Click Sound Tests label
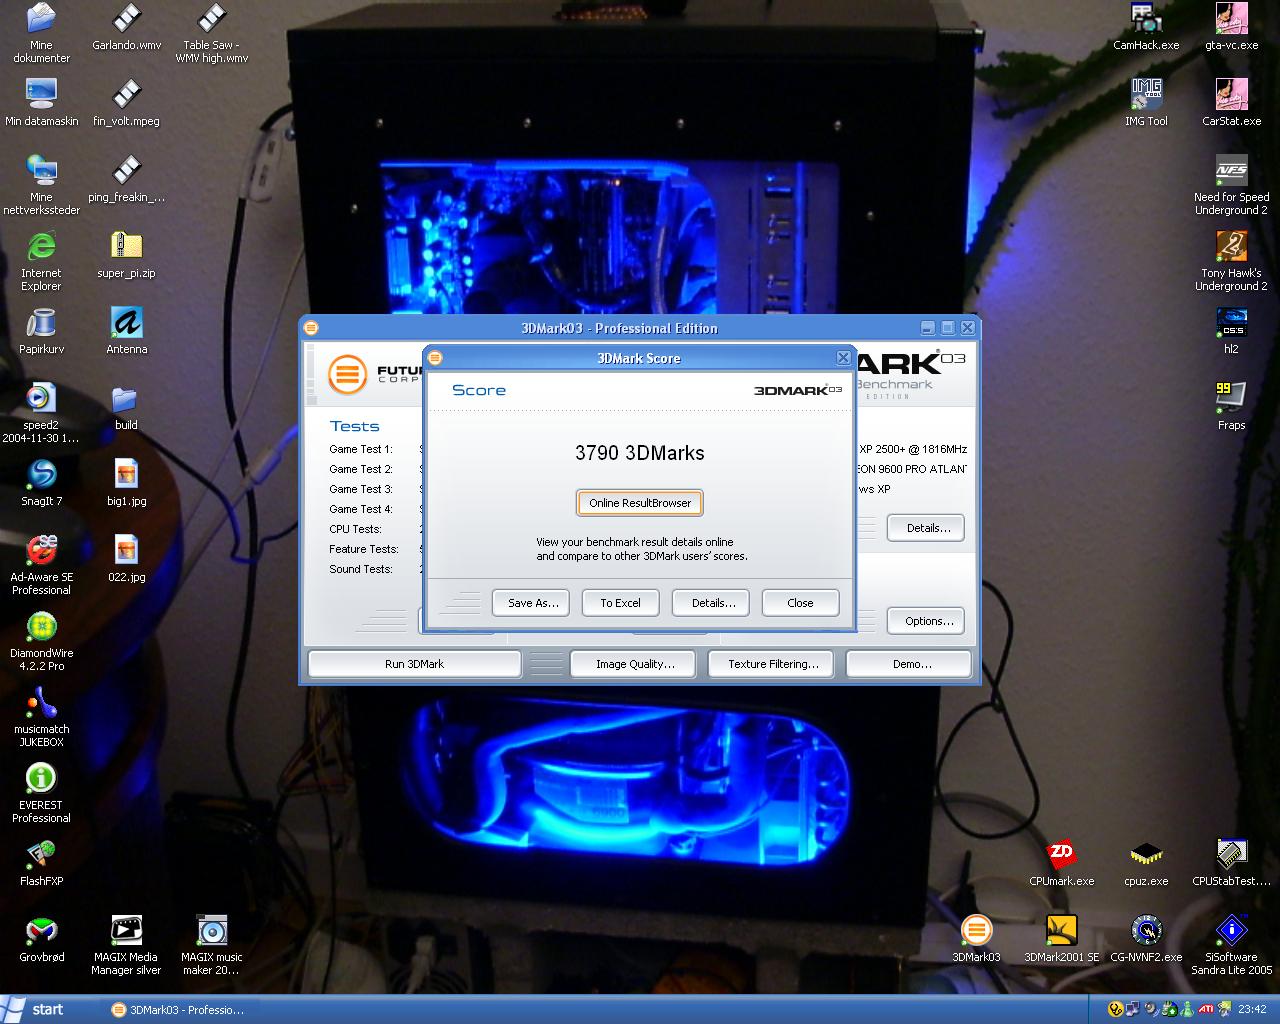Viewport: 1280px width, 1024px height. click(361, 569)
